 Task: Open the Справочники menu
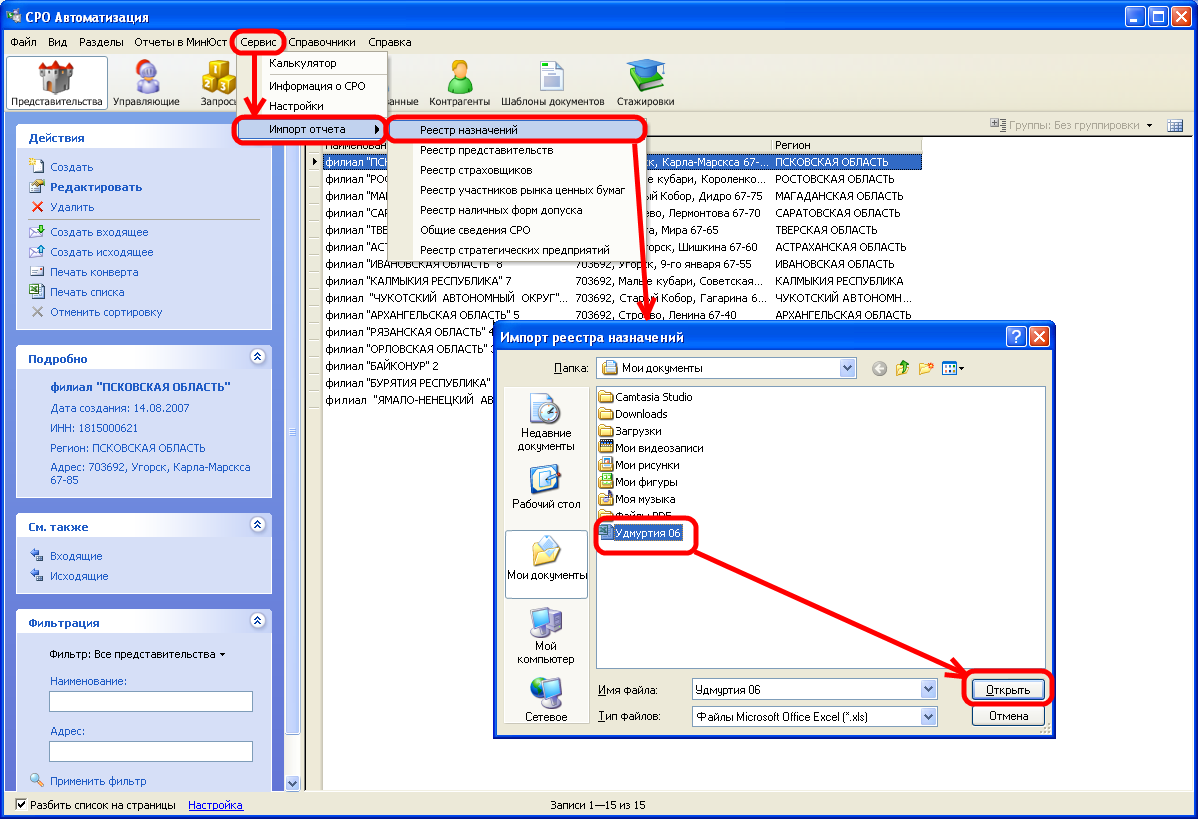(x=322, y=42)
